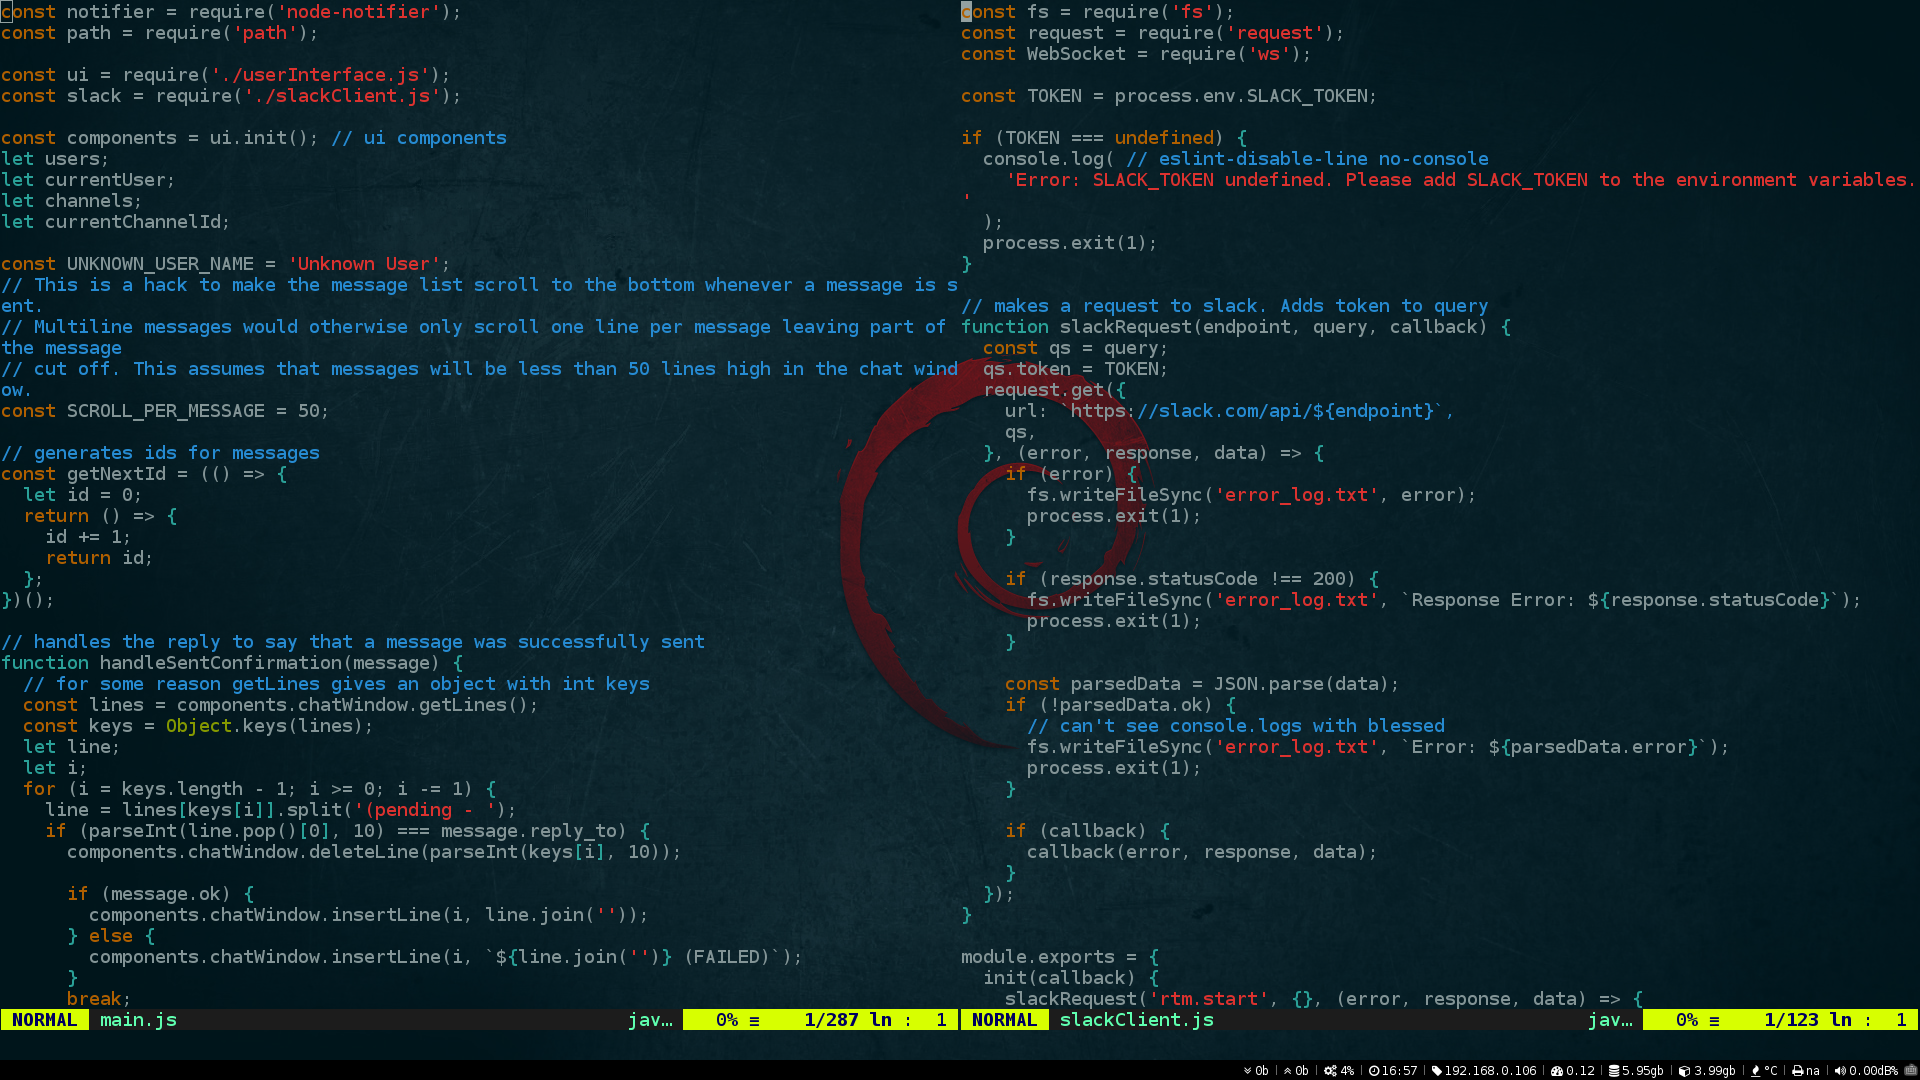
Task: Click the main.js filename in status line
Action: pos(138,1020)
